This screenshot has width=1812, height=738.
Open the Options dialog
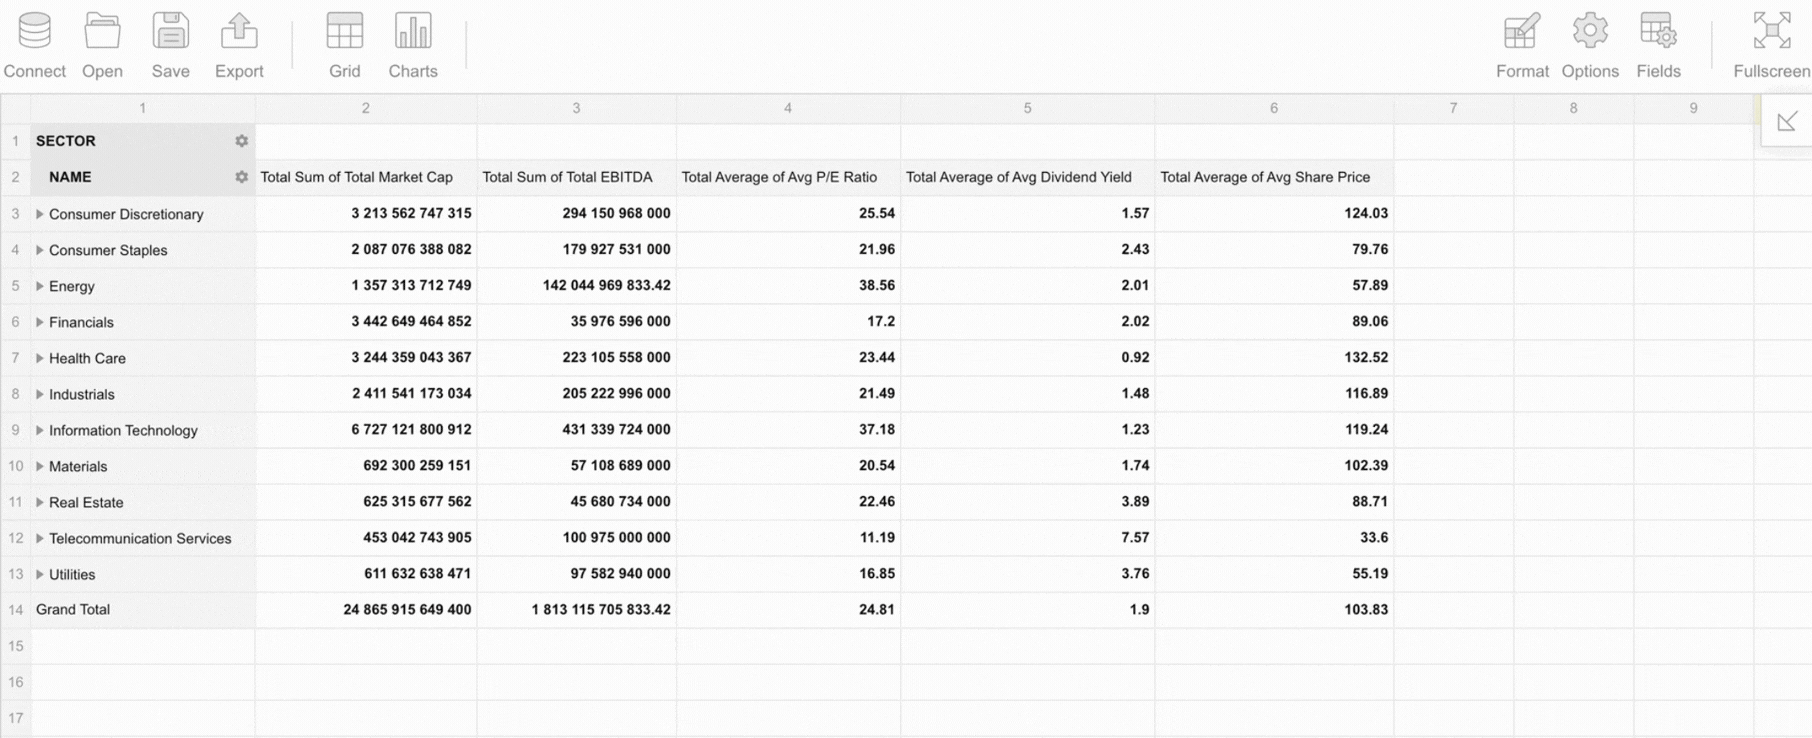pos(1590,45)
